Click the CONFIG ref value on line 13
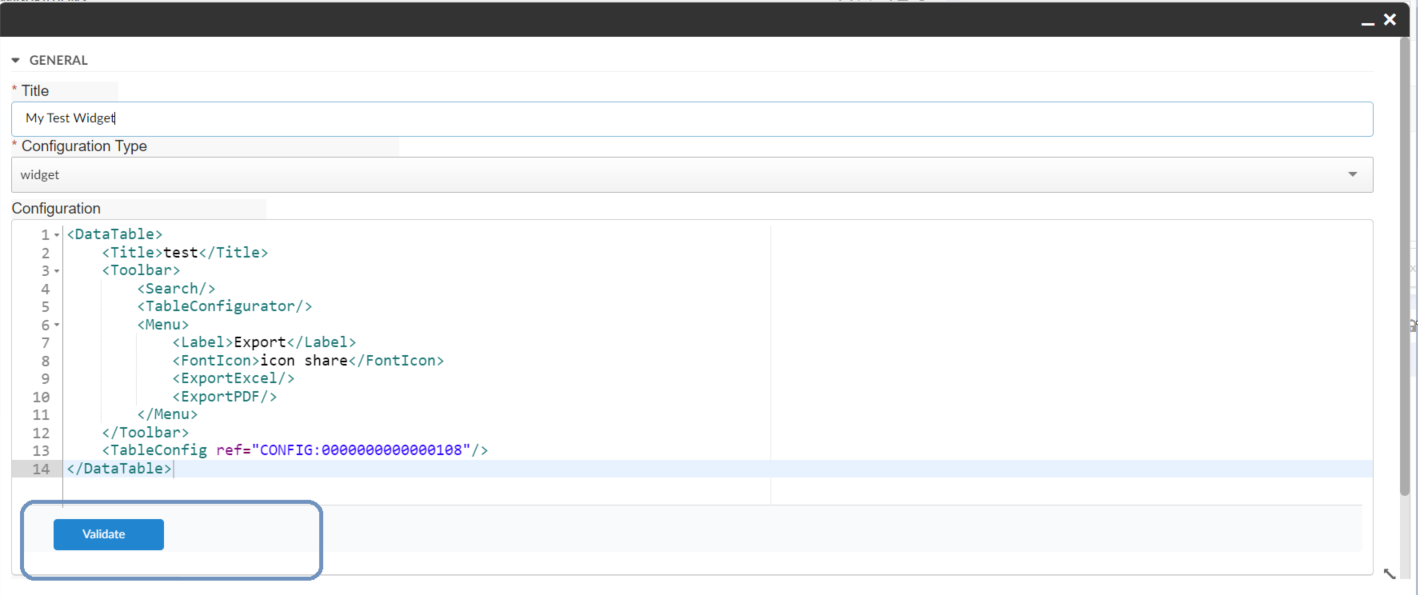1418x595 pixels. [x=364, y=451]
